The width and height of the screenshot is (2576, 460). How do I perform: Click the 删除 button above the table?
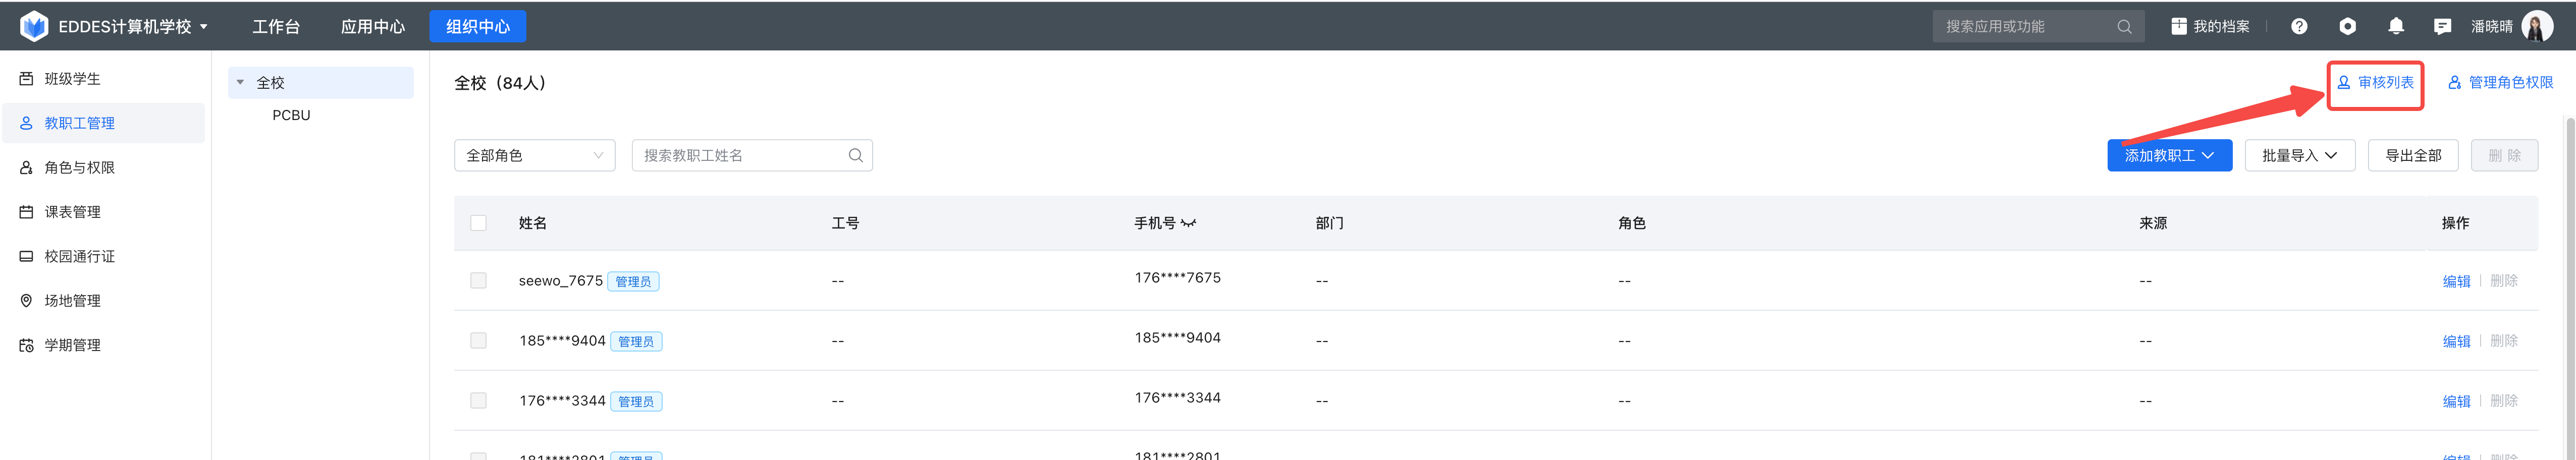2504,155
